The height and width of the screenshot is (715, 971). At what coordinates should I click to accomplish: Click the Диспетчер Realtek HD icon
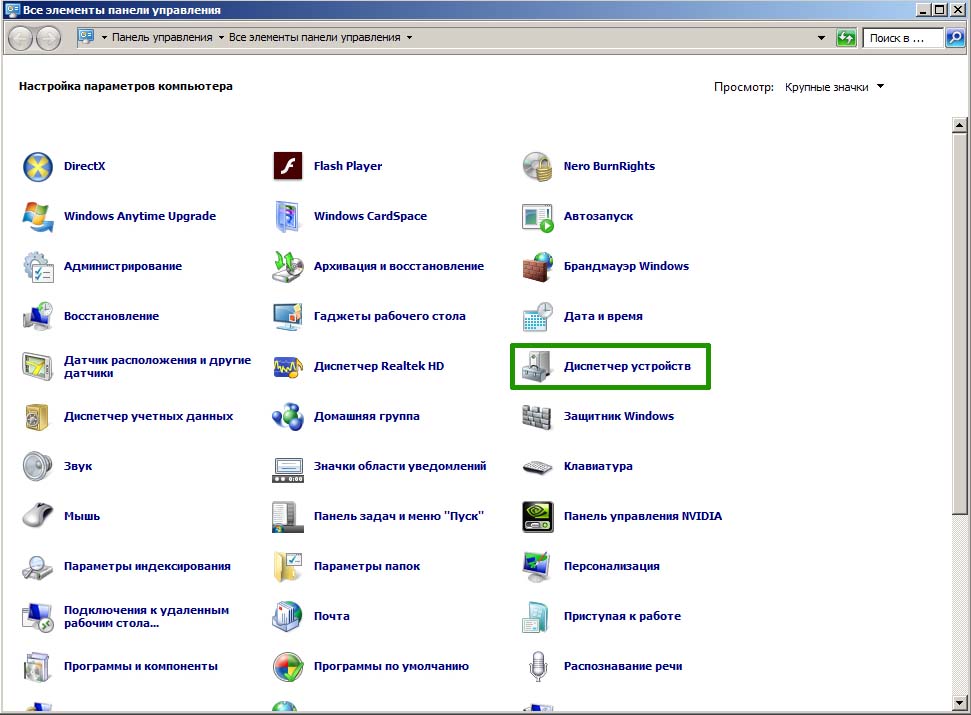288,366
